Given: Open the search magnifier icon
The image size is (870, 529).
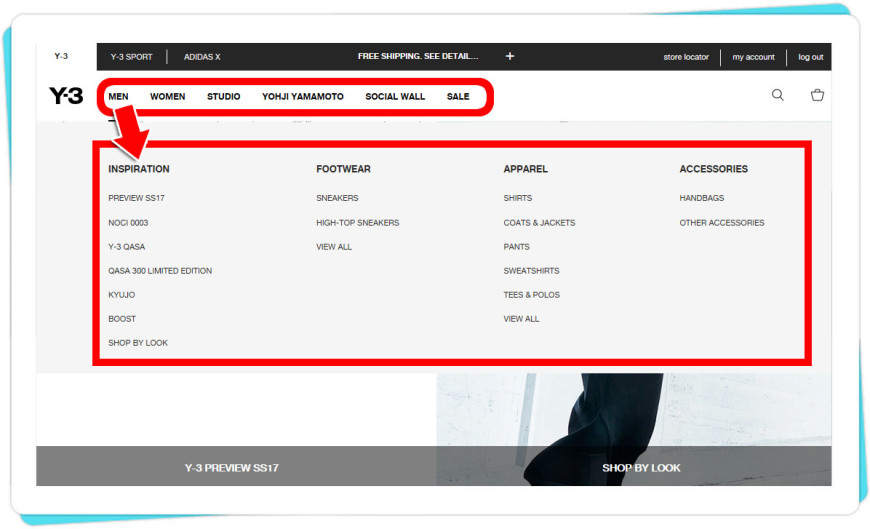Looking at the screenshot, I should click(778, 95).
